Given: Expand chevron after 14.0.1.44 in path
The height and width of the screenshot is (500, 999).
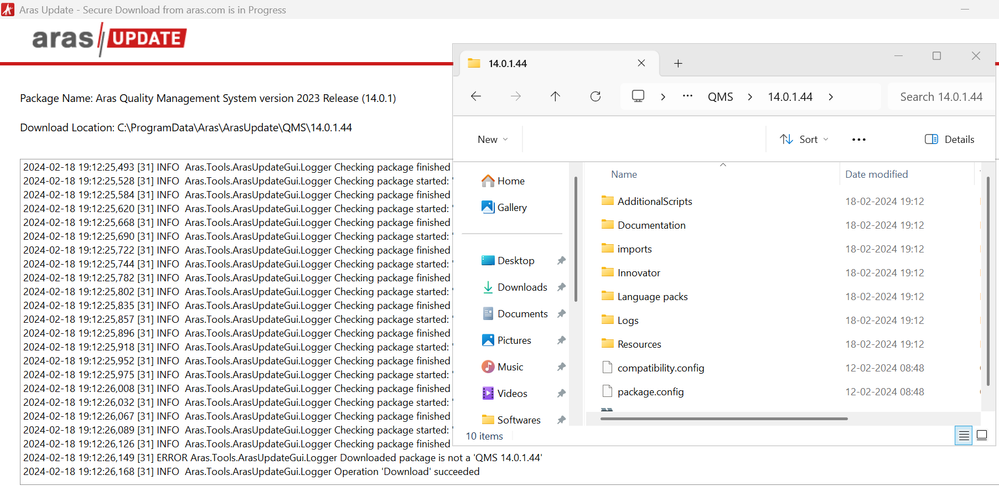Looking at the screenshot, I should coord(831,97).
